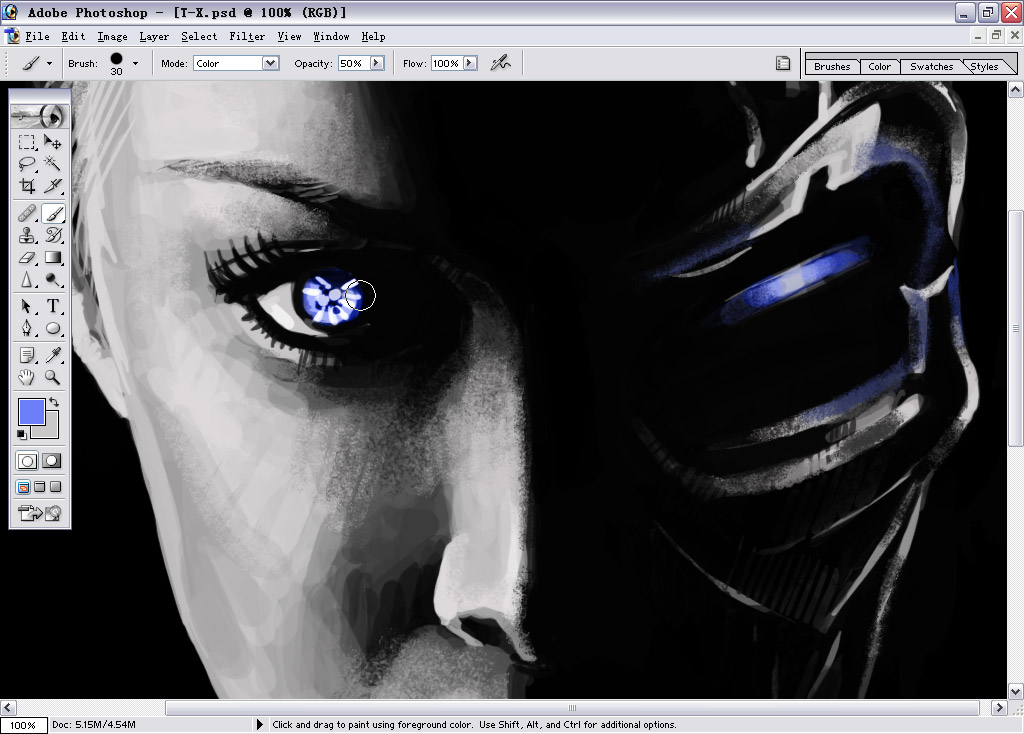
Task: Choose the Hand tool
Action: 27,377
